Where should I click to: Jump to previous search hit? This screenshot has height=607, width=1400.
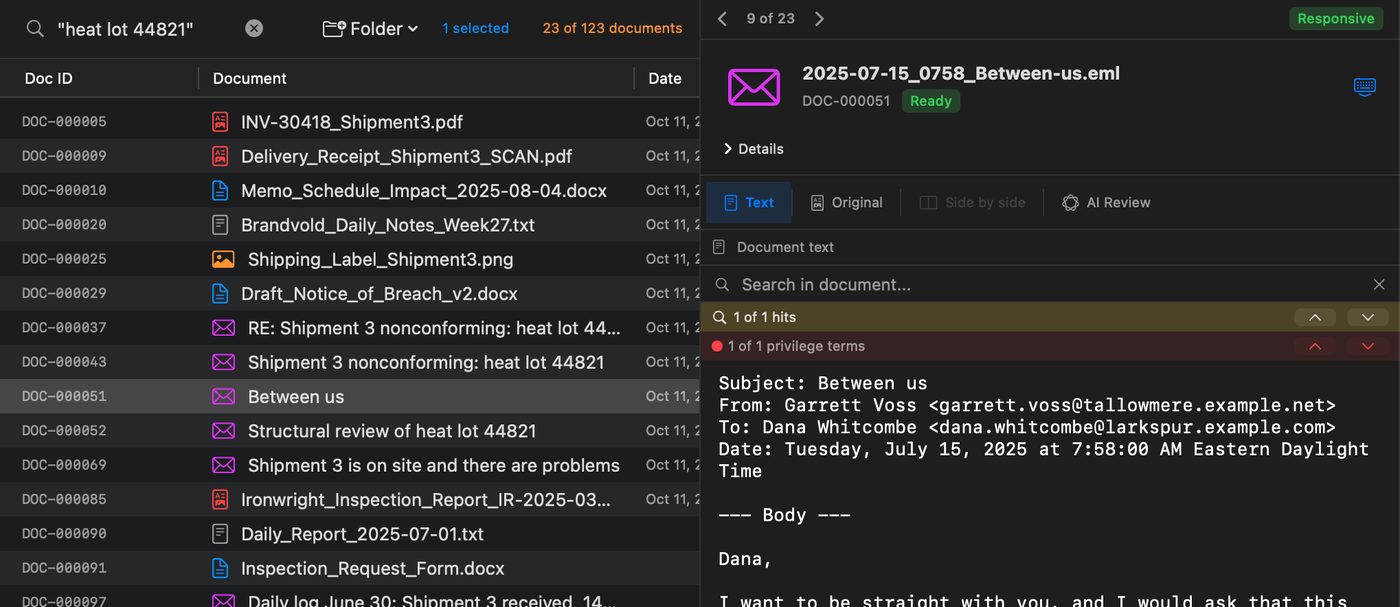(1315, 317)
